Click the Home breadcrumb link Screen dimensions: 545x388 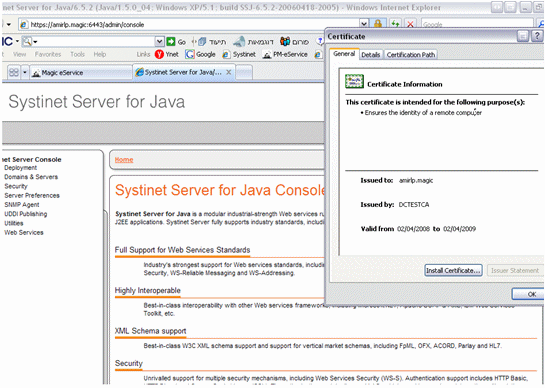pyautogui.click(x=124, y=160)
